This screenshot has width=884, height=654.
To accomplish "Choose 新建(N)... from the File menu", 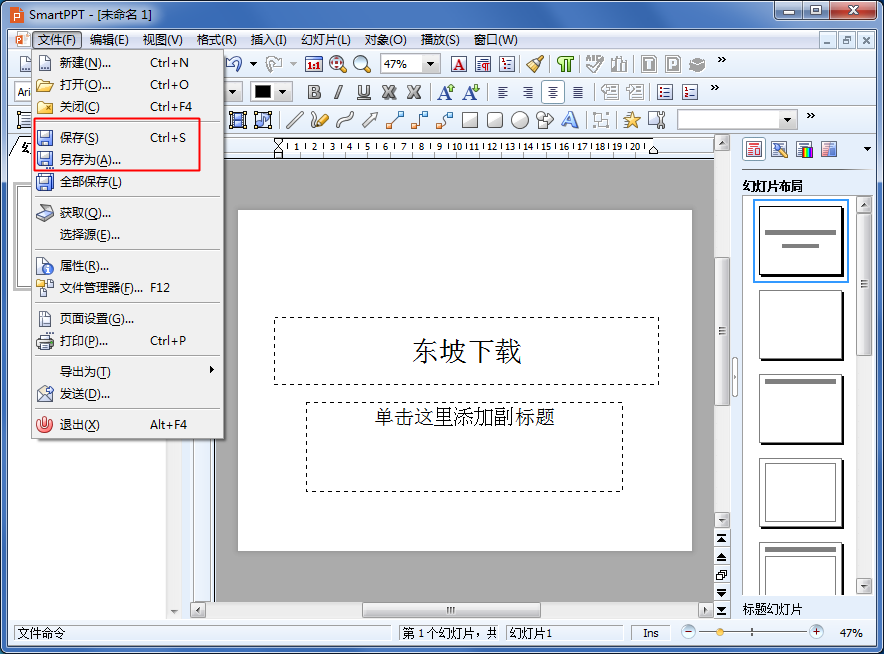I will 127,63.
